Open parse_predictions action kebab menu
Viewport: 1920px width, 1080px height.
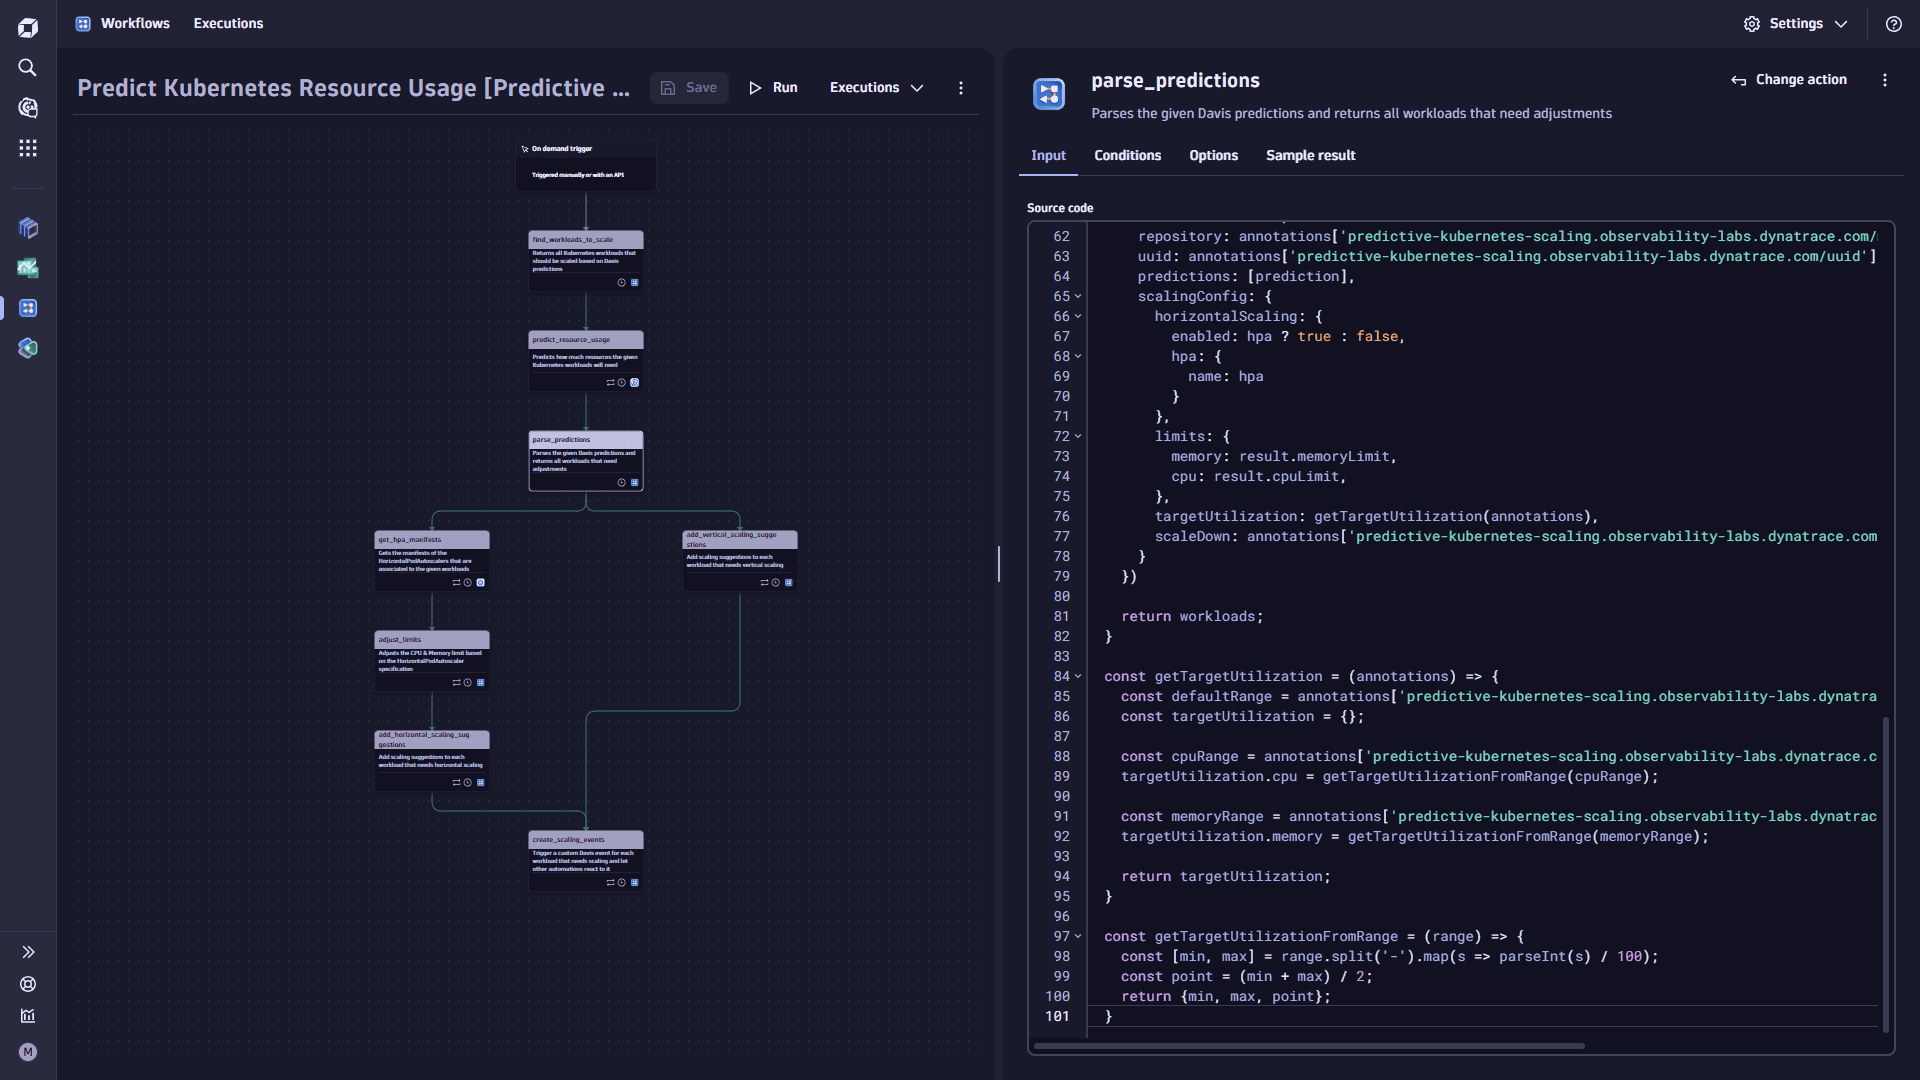tap(1885, 80)
